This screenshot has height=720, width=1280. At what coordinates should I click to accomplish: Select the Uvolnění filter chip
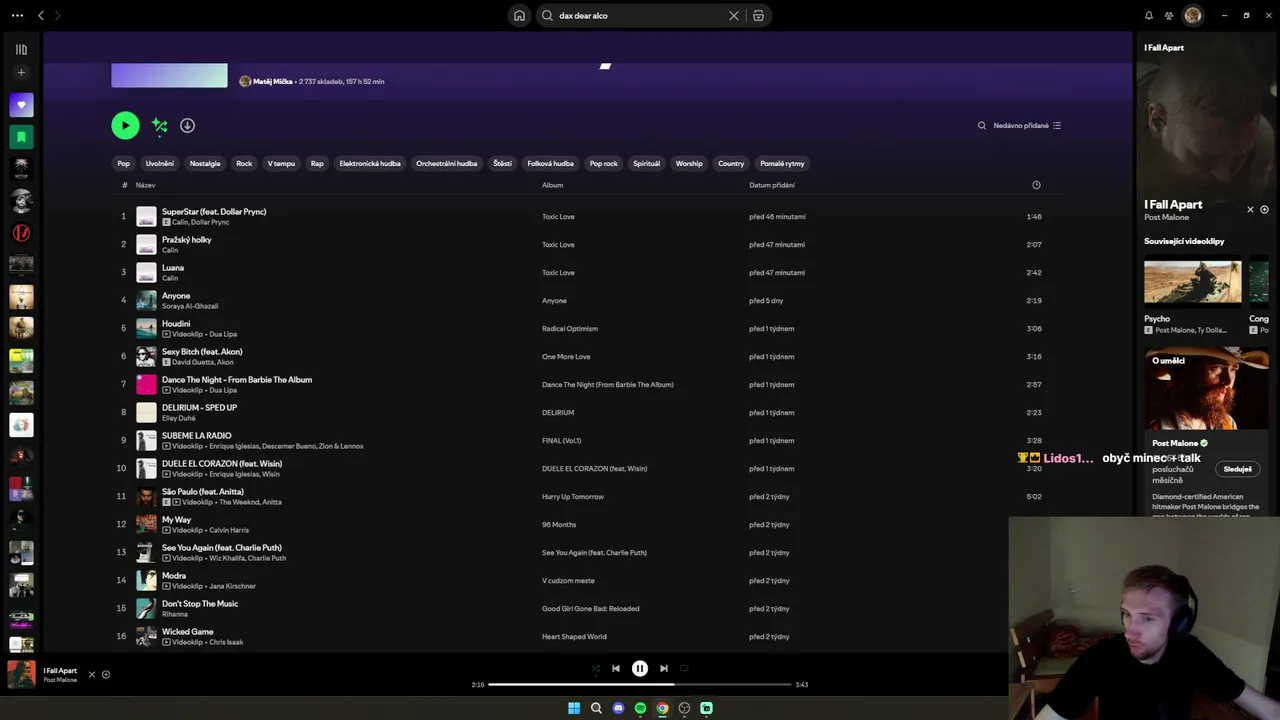coord(160,163)
